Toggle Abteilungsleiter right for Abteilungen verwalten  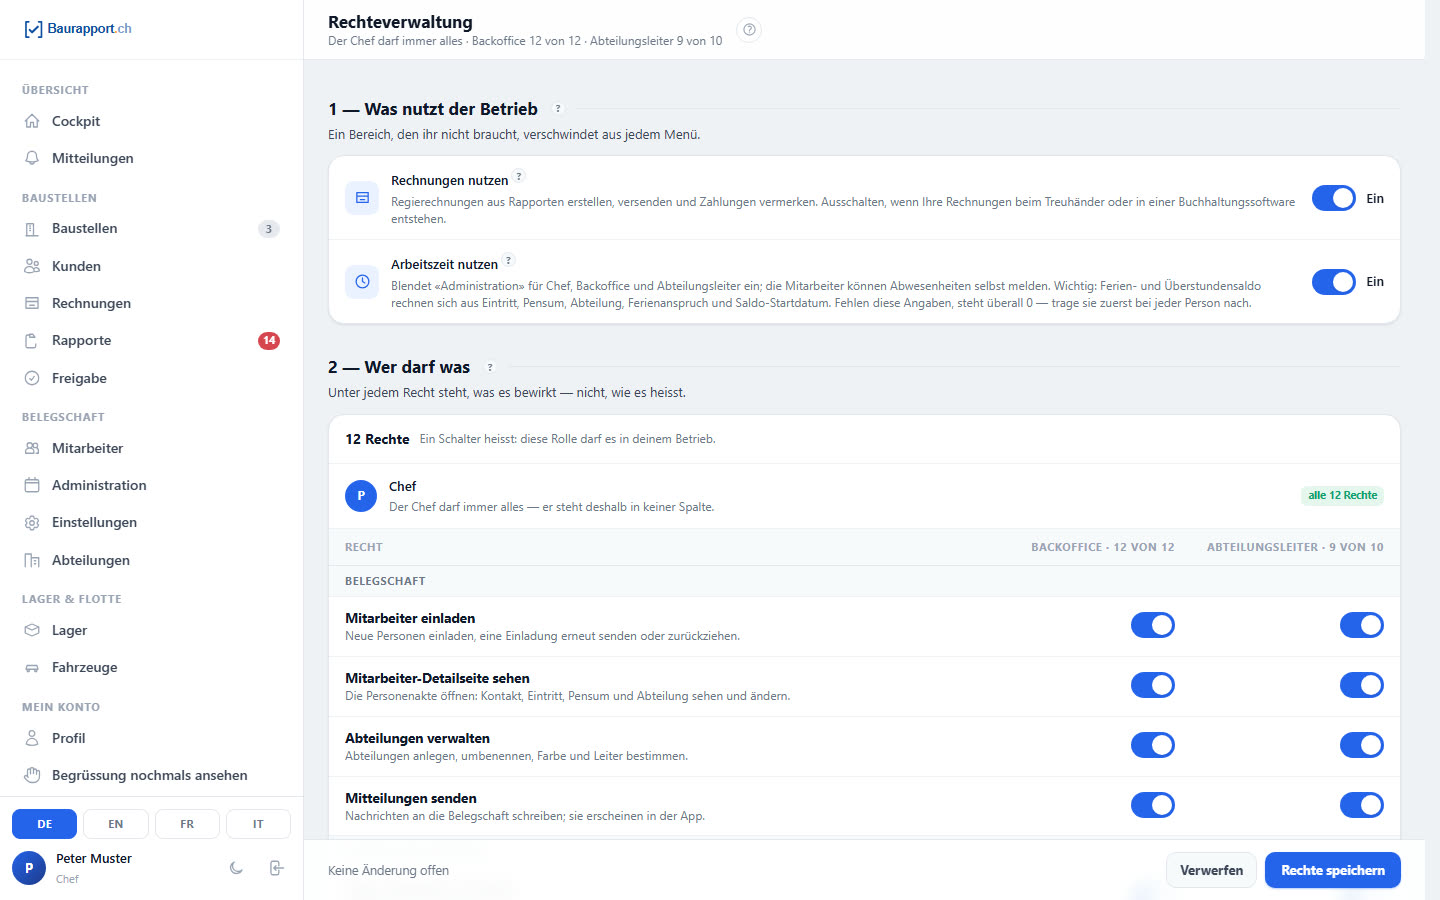[x=1362, y=745]
